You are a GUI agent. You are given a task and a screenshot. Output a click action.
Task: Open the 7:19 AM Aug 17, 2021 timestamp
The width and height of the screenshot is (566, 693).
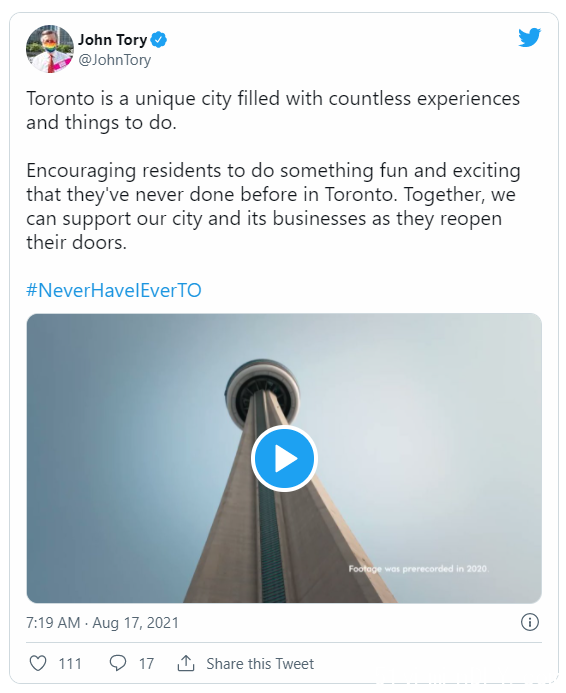[x=103, y=623]
